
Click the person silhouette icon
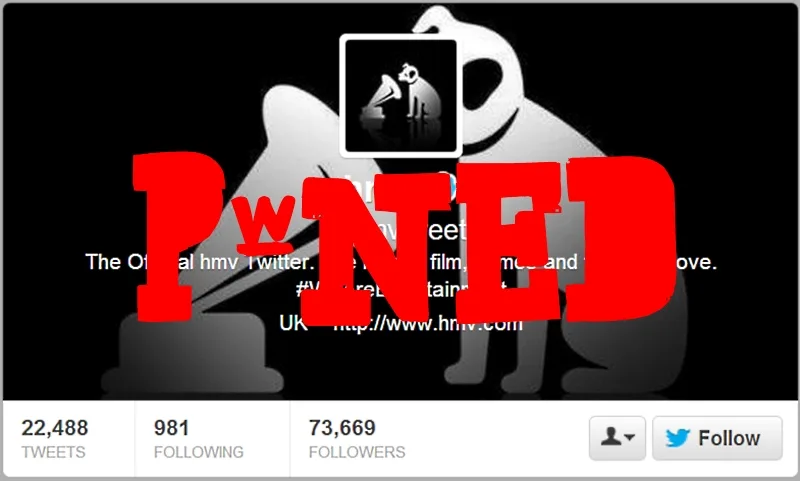click(611, 437)
